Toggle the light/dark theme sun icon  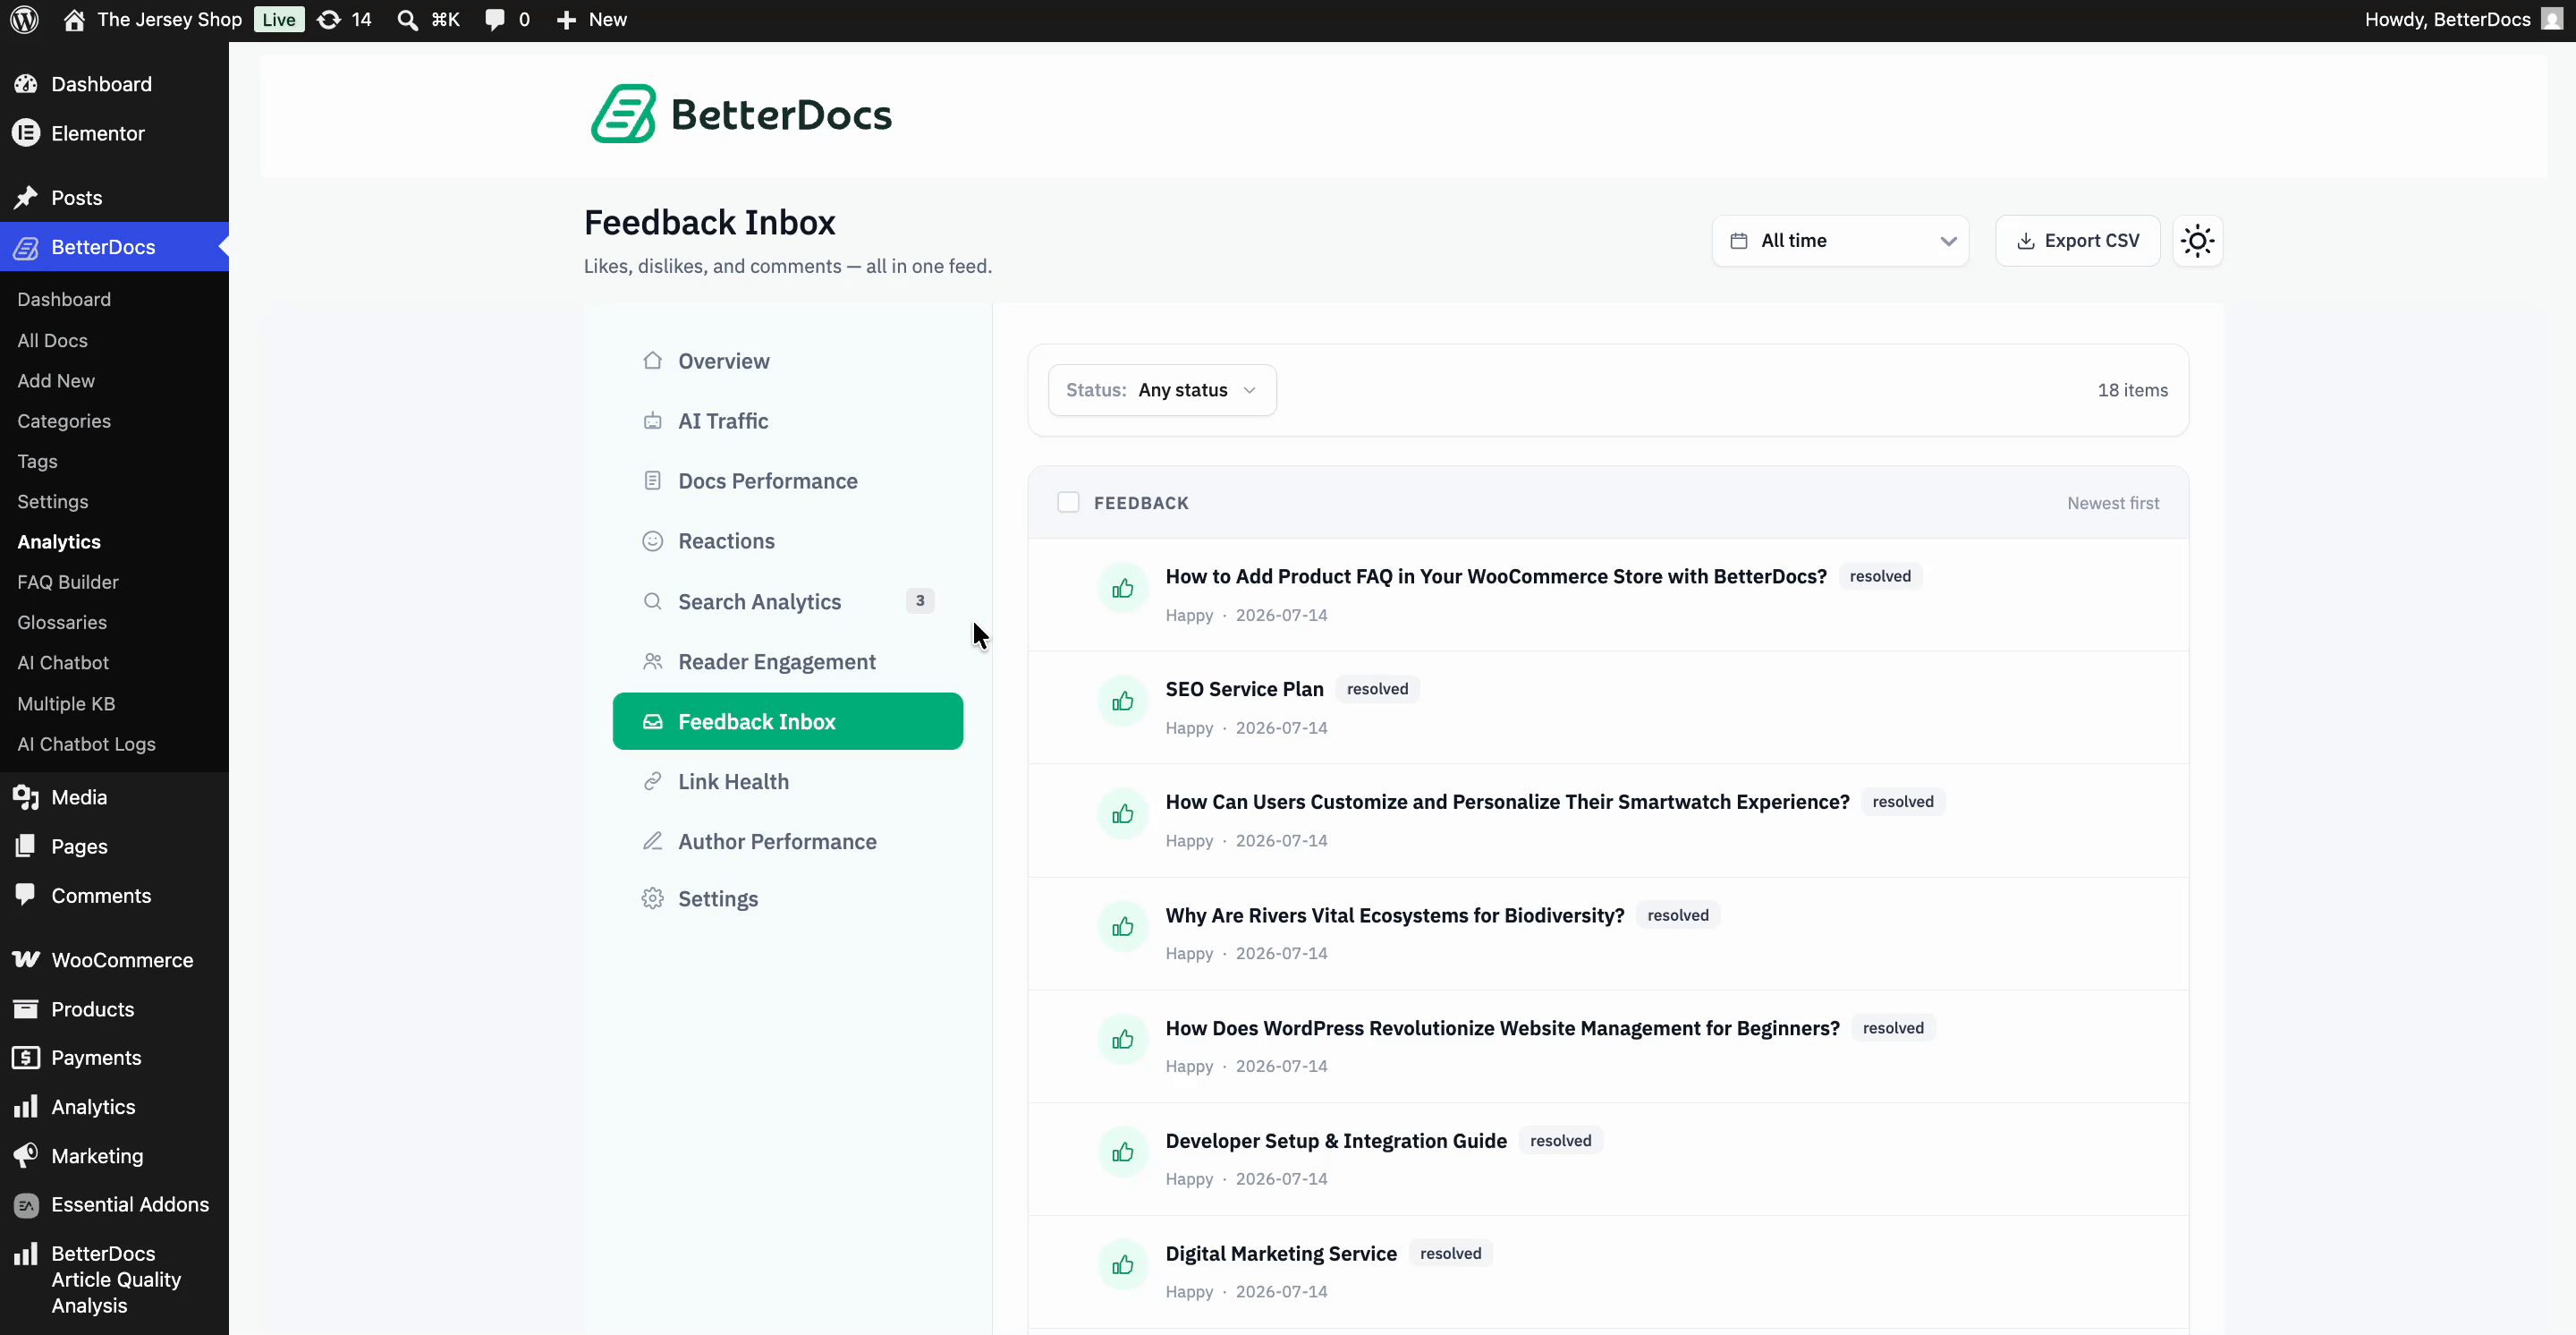click(2197, 241)
